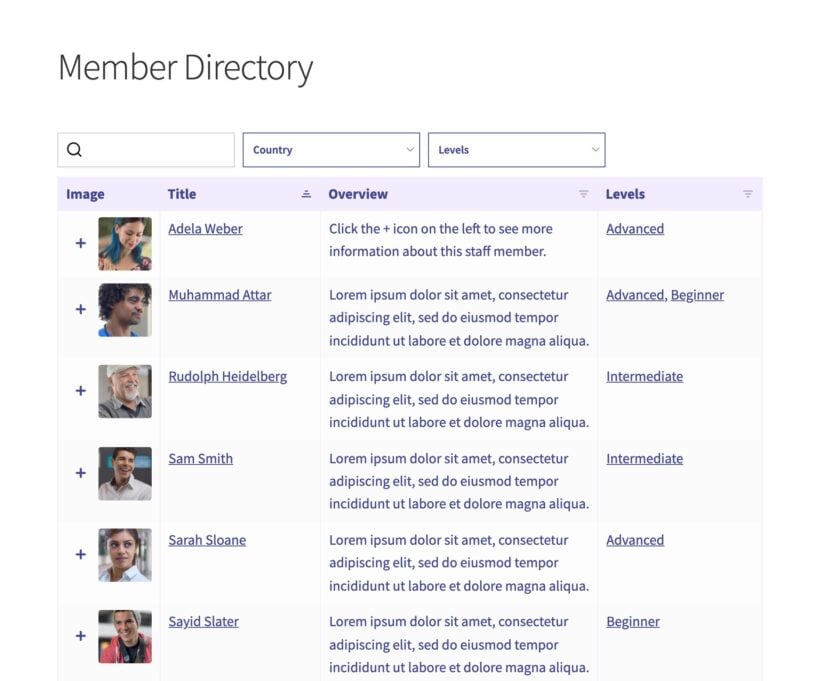
Task: Click the Levels column sort icon
Action: 748,194
